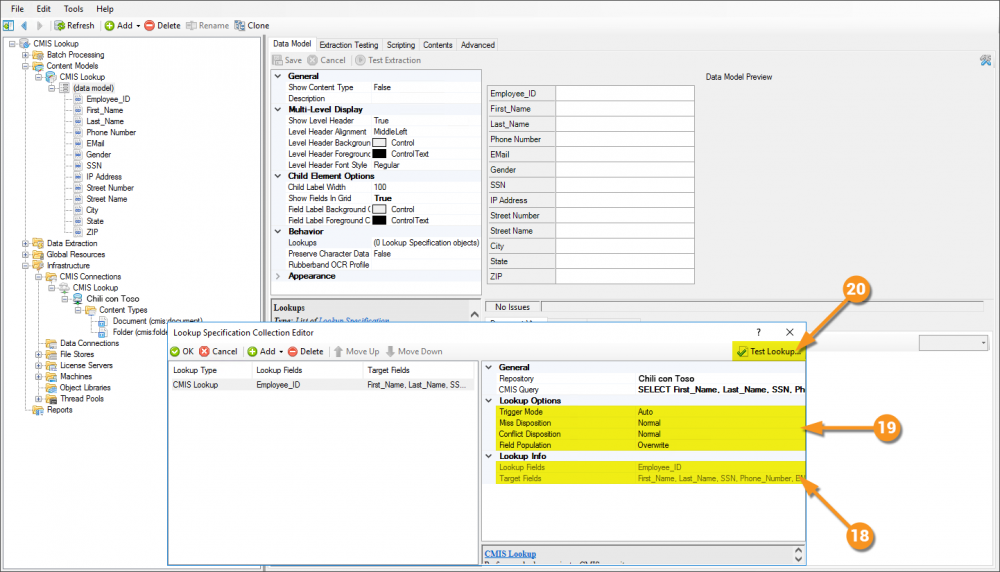
Task: Click the No Issues status tab
Action: [512, 307]
